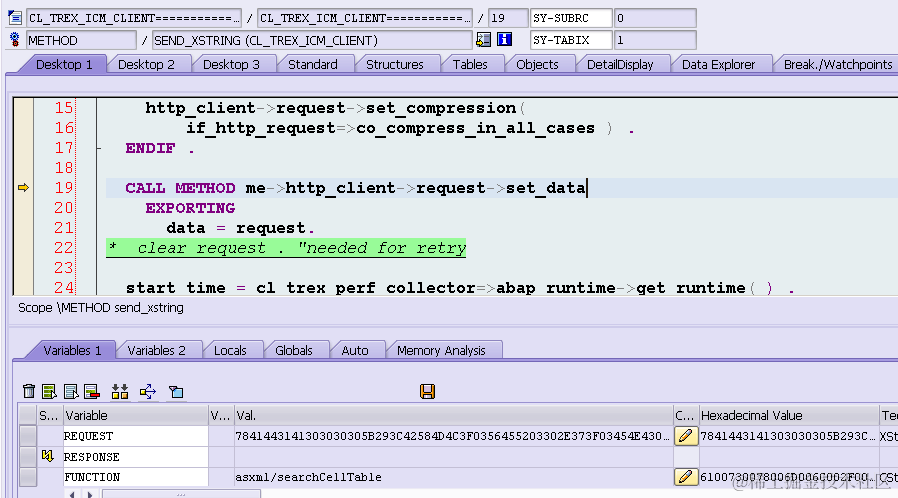Click the navigation icon left of the info icon
This screenshot has height=498, width=898.
483,39
